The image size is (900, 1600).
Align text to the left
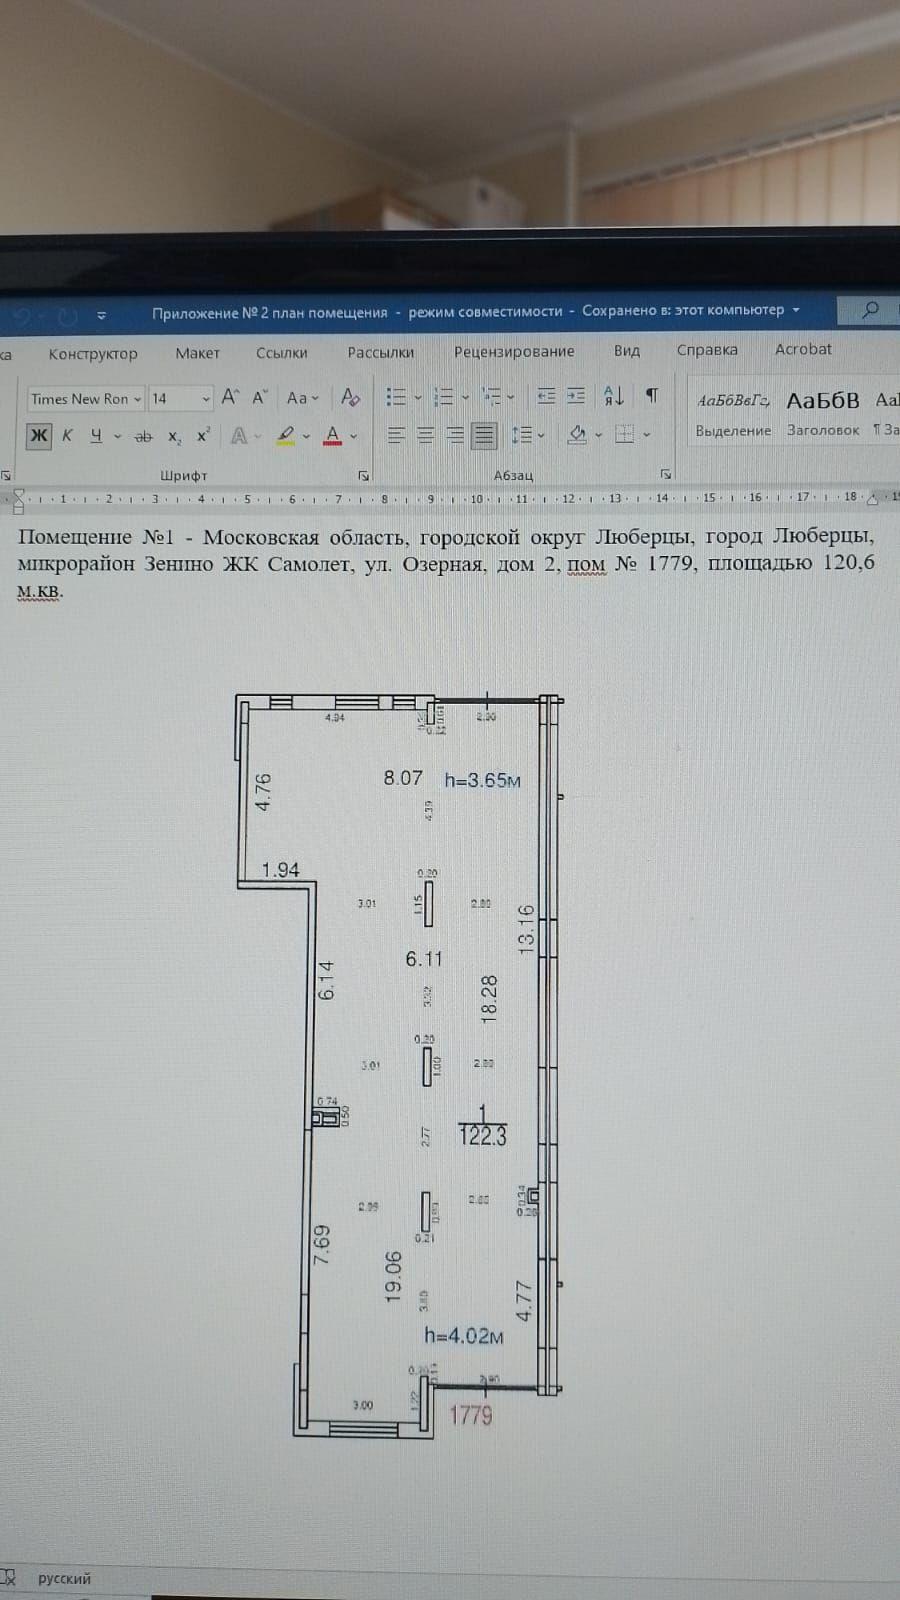coord(396,435)
